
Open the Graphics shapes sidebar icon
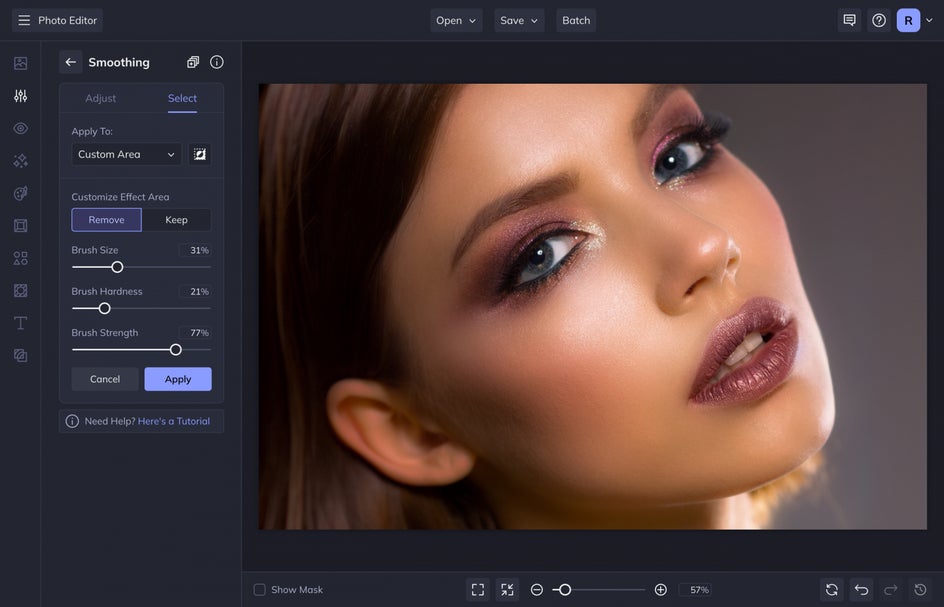pyautogui.click(x=20, y=258)
